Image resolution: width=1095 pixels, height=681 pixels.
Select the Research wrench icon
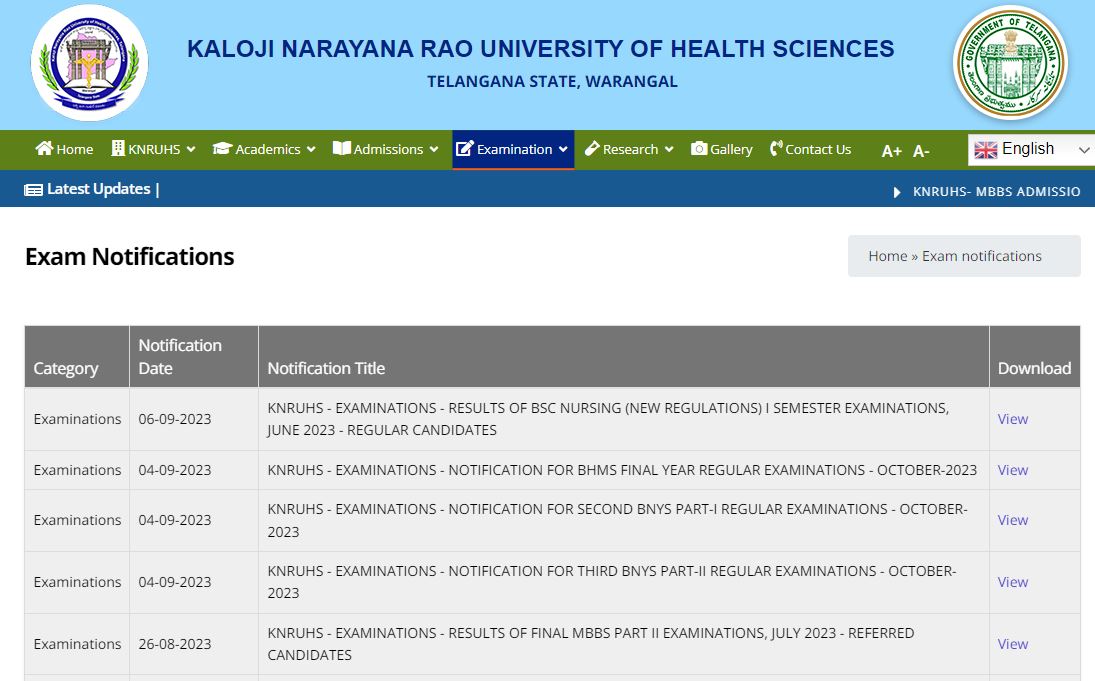coord(594,148)
